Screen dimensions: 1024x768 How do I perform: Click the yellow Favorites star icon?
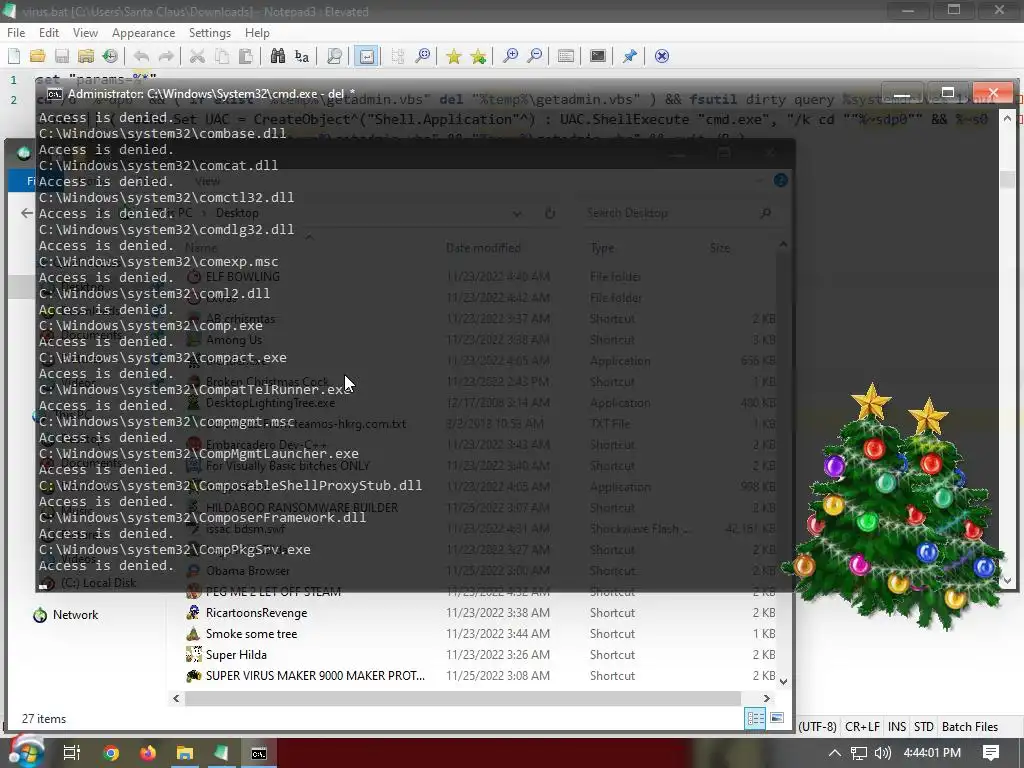(453, 56)
